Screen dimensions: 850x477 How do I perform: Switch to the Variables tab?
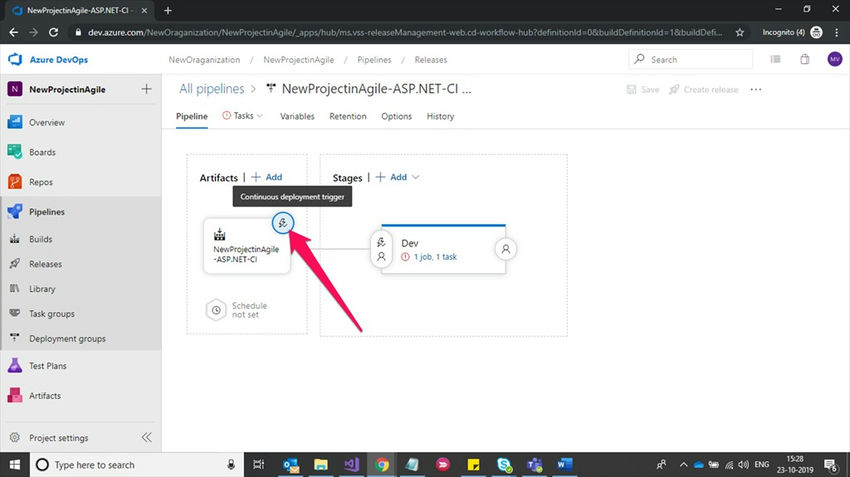(297, 116)
